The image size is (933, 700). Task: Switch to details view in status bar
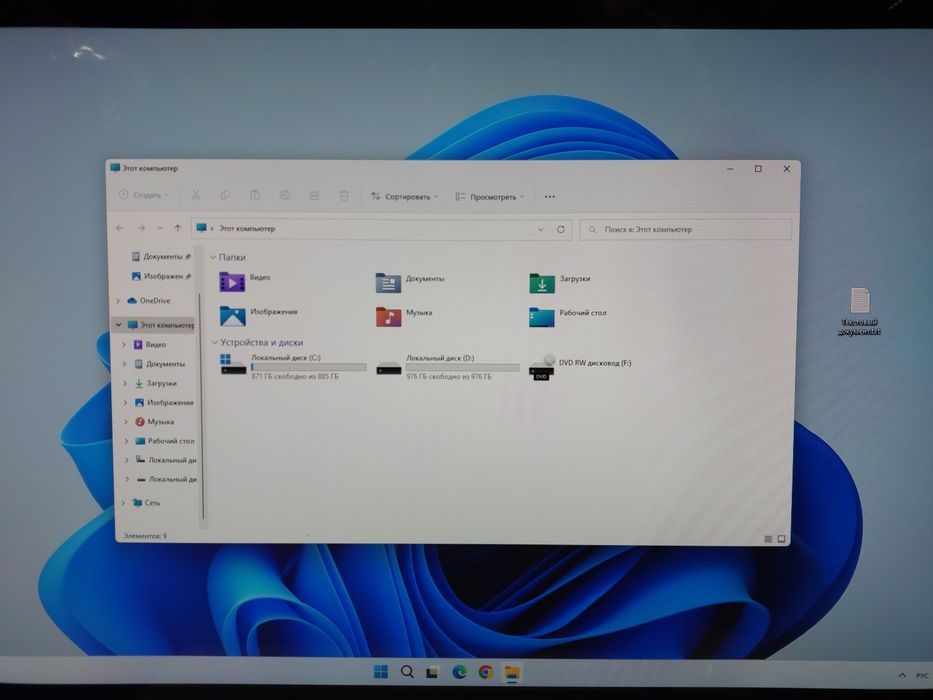point(768,539)
